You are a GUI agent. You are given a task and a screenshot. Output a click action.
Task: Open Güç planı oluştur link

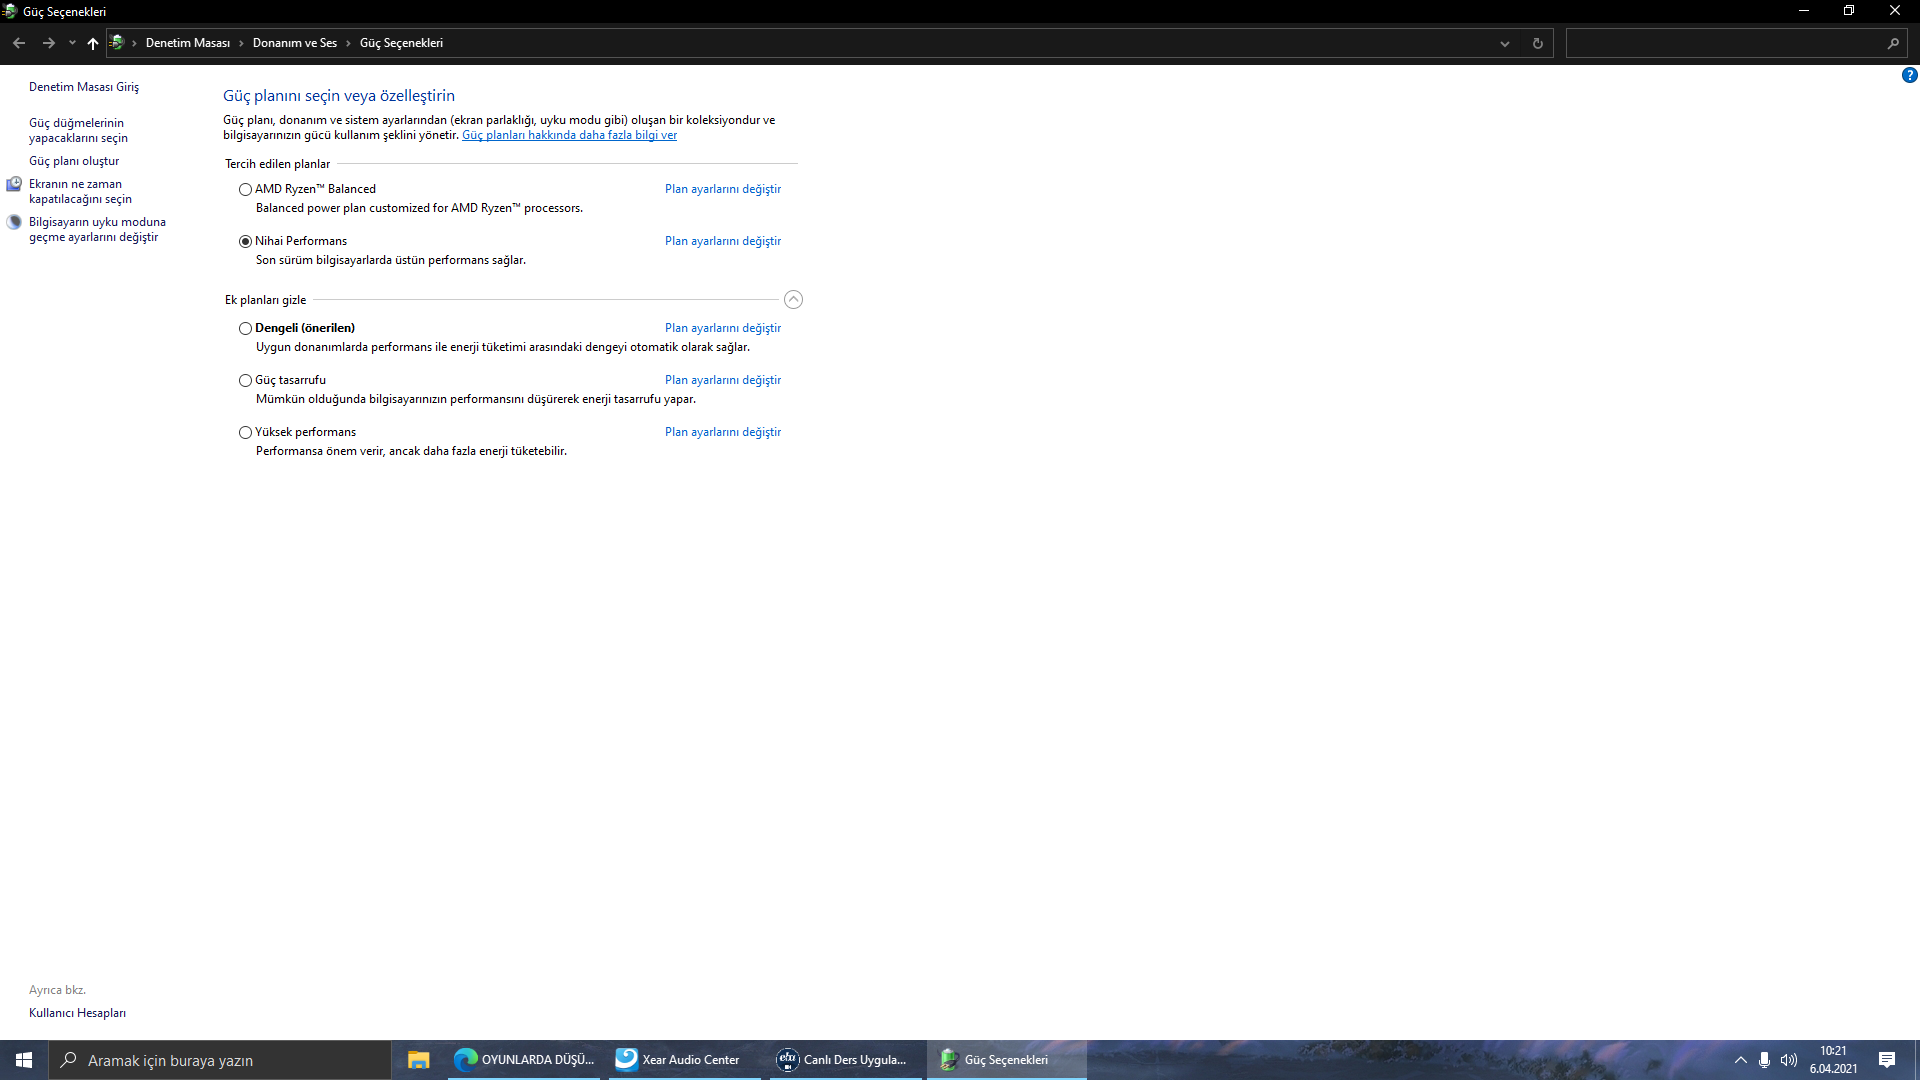tap(74, 161)
